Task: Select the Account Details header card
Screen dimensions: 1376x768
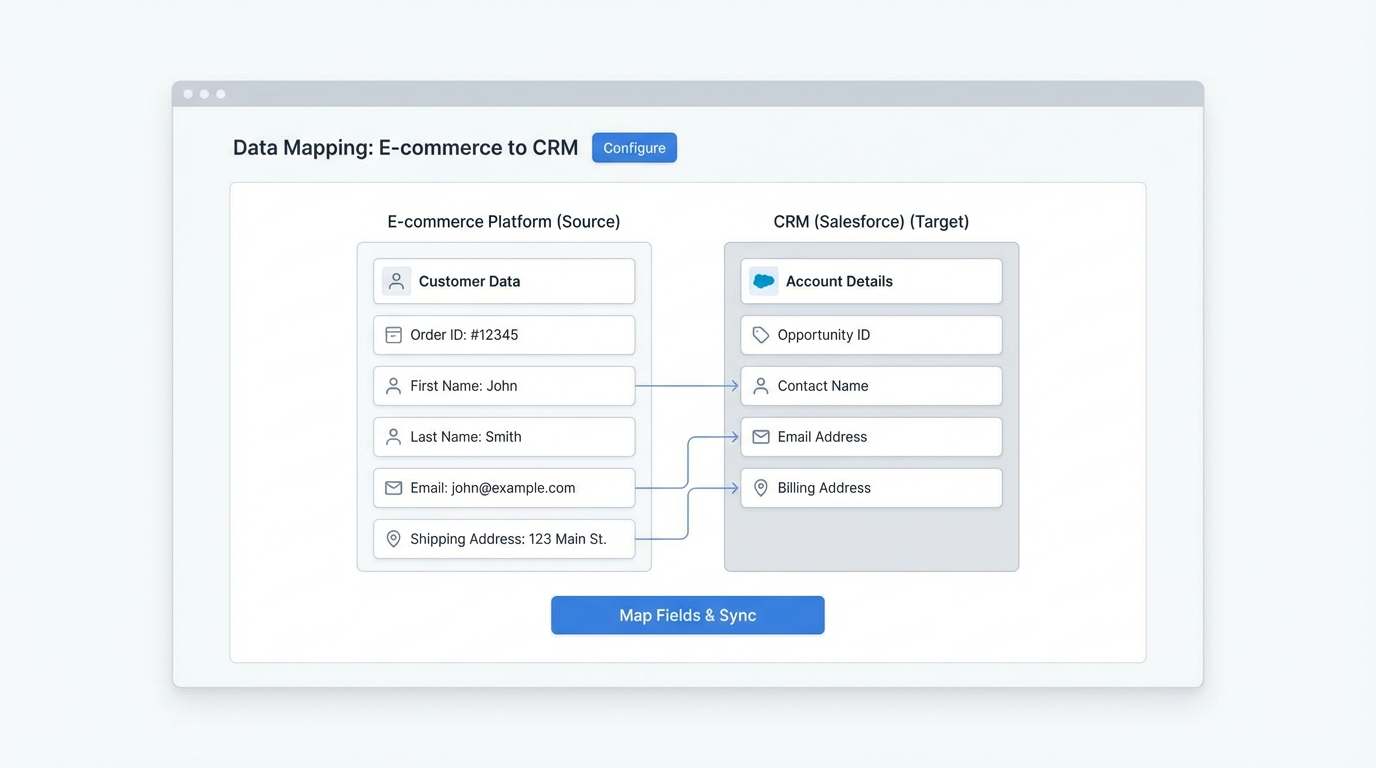Action: click(870, 281)
